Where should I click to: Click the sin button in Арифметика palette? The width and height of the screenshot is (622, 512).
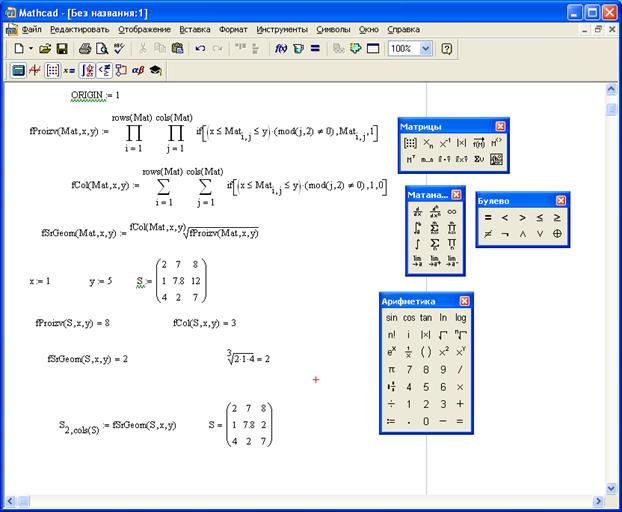click(392, 318)
